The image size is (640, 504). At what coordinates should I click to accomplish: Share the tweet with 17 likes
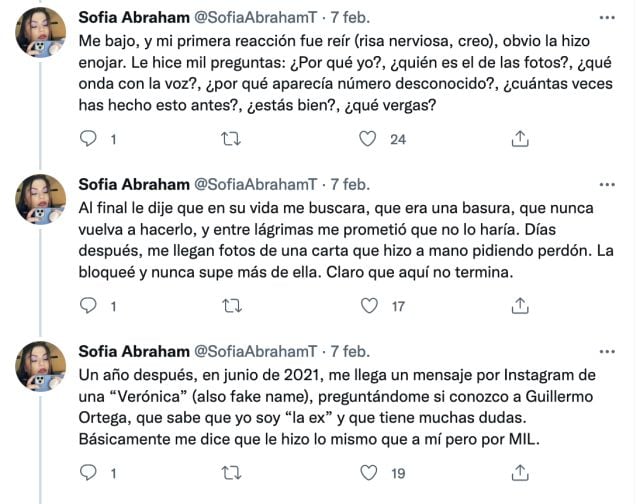click(518, 305)
